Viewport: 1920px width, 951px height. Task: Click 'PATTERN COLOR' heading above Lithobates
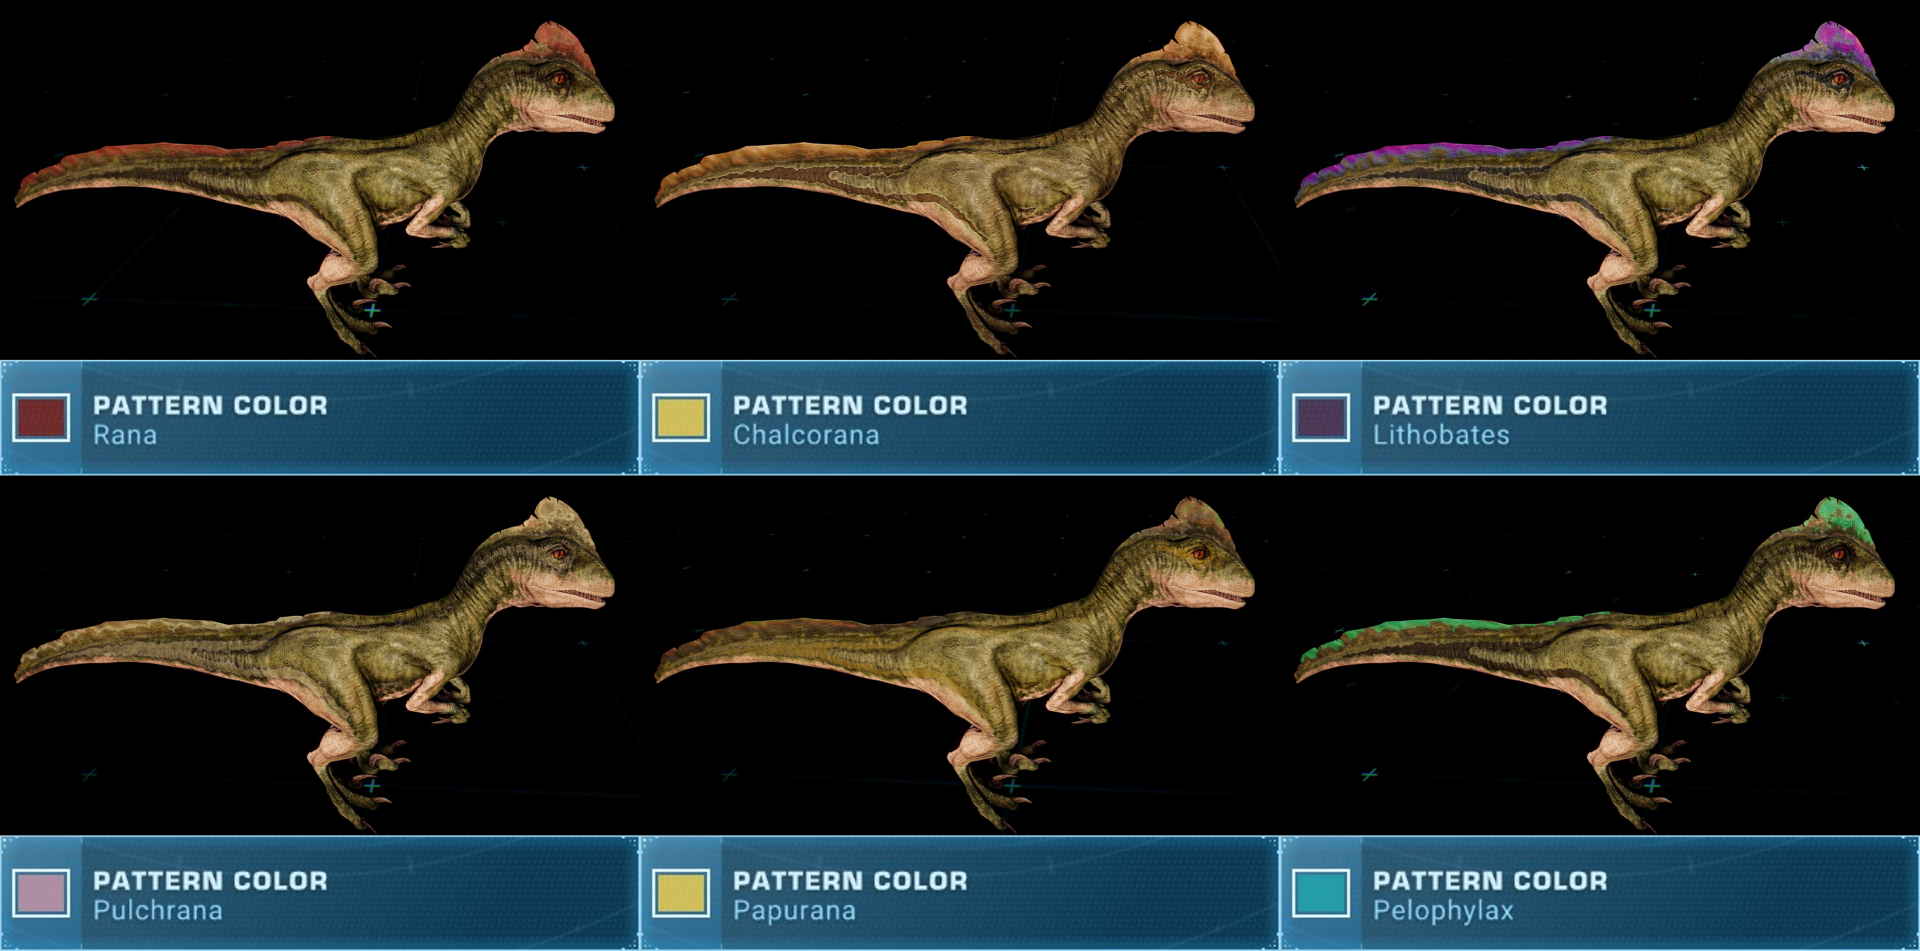[1490, 405]
